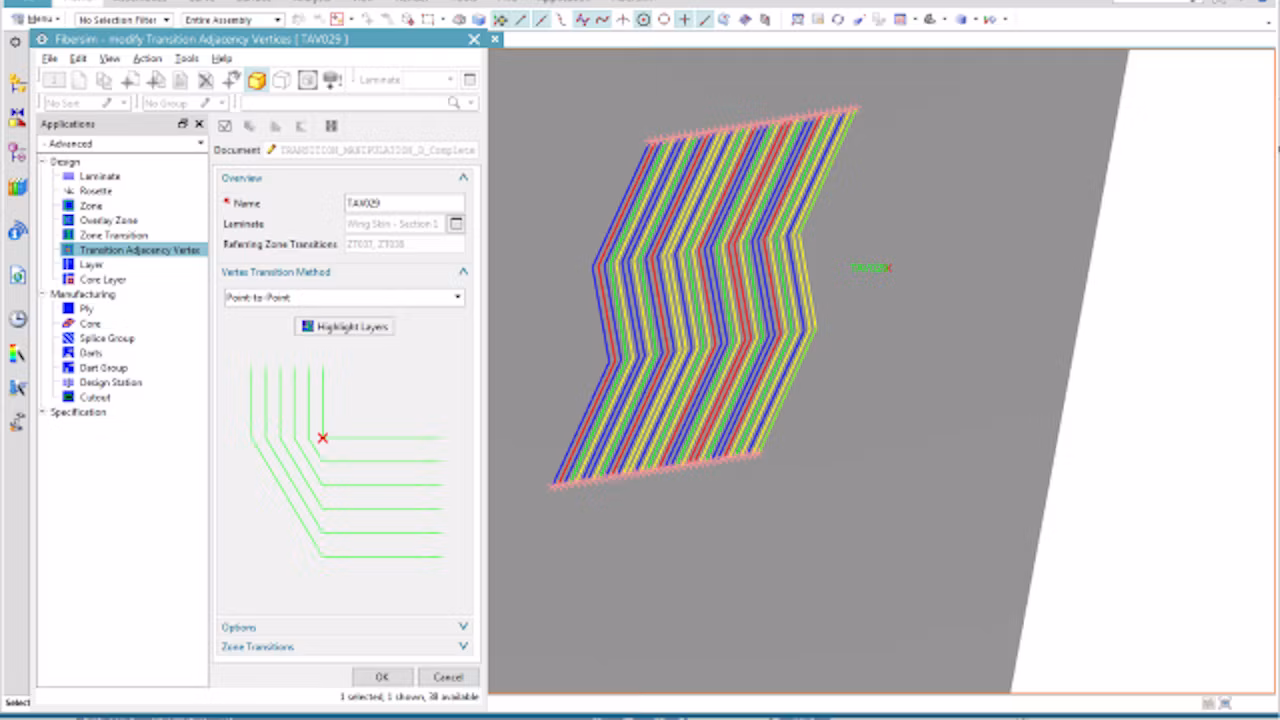Image resolution: width=1280 pixels, height=720 pixels.
Task: Close the Applications panel
Action: [198, 124]
